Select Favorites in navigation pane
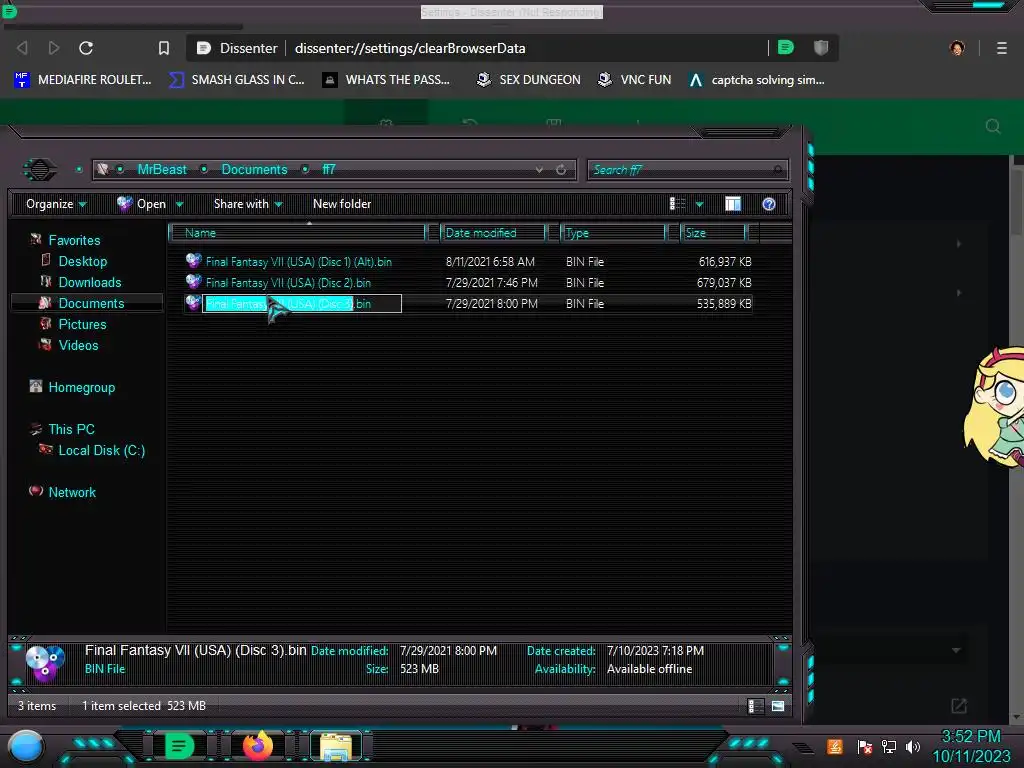Screen dimensions: 1024x768 click(x=74, y=240)
